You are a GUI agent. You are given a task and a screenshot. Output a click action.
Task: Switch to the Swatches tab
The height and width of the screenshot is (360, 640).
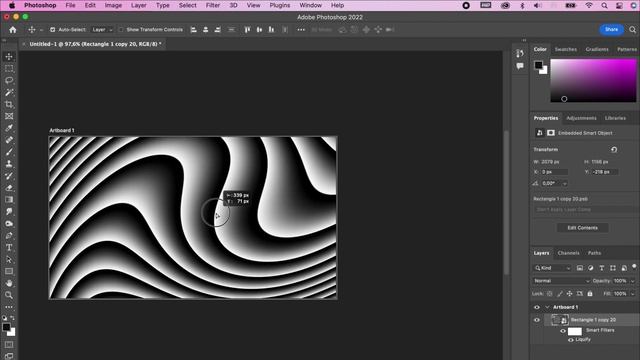(565, 49)
